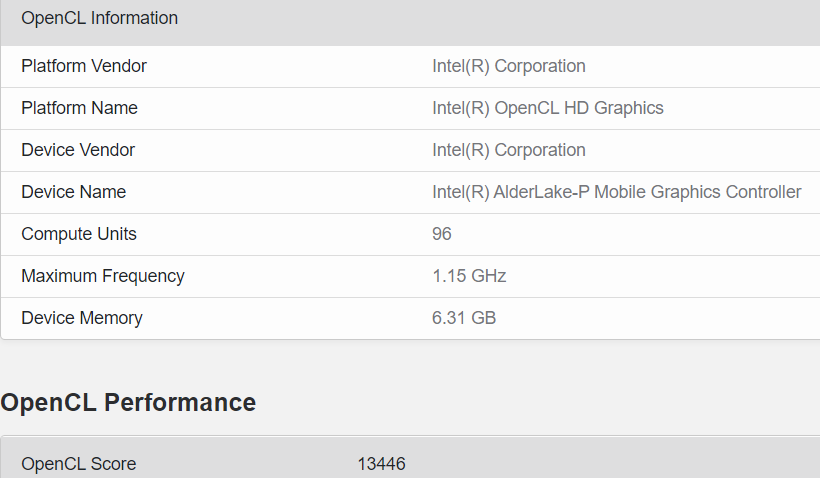Click the Device Memory row label
The image size is (820, 478).
click(82, 318)
